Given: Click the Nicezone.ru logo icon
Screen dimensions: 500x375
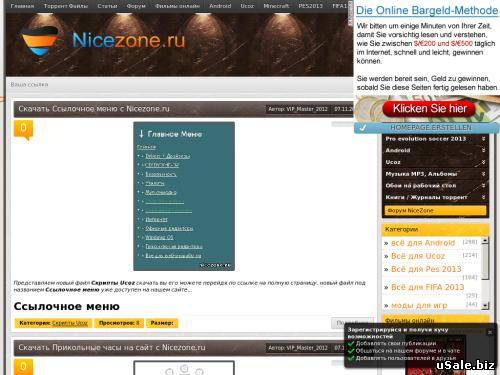Looking at the screenshot, I should click(40, 41).
